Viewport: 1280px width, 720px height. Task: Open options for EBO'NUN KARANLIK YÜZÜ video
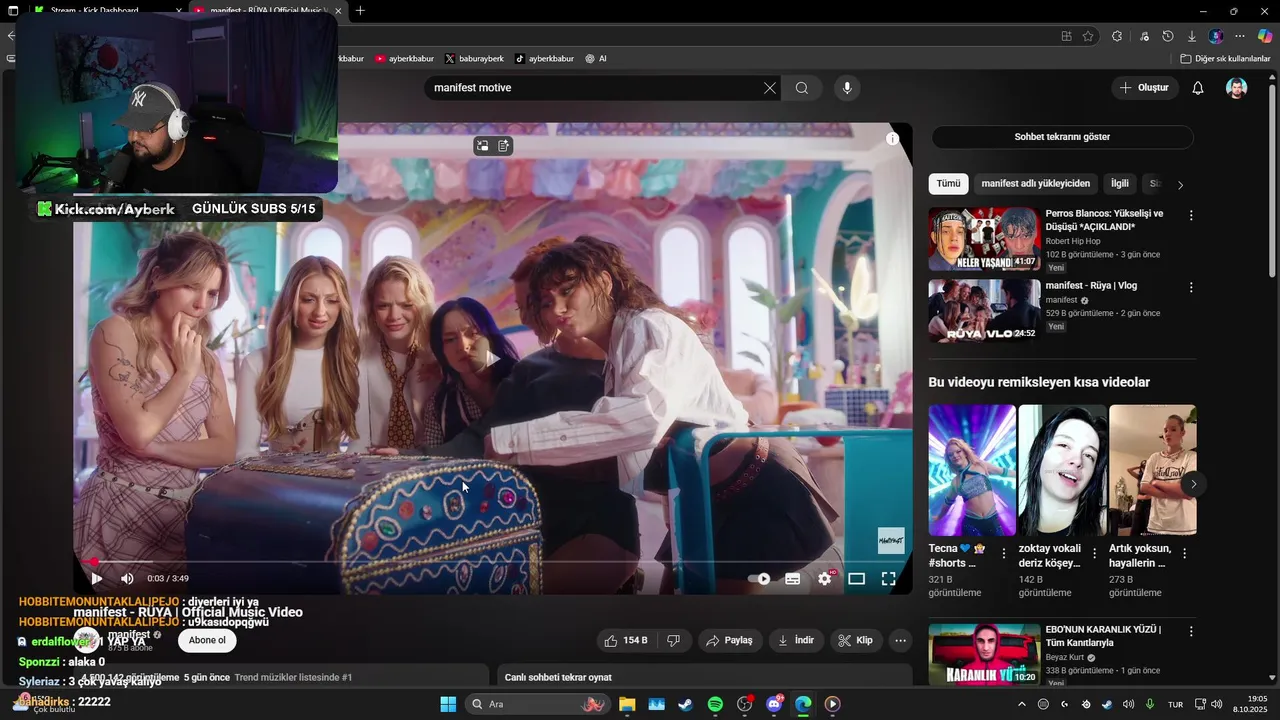point(1190,631)
